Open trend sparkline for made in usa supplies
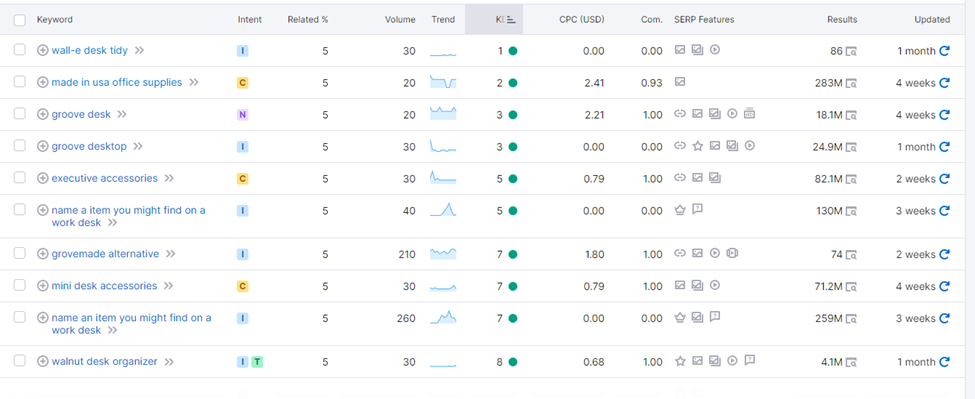This screenshot has height=399, width=975. pyautogui.click(x=443, y=82)
